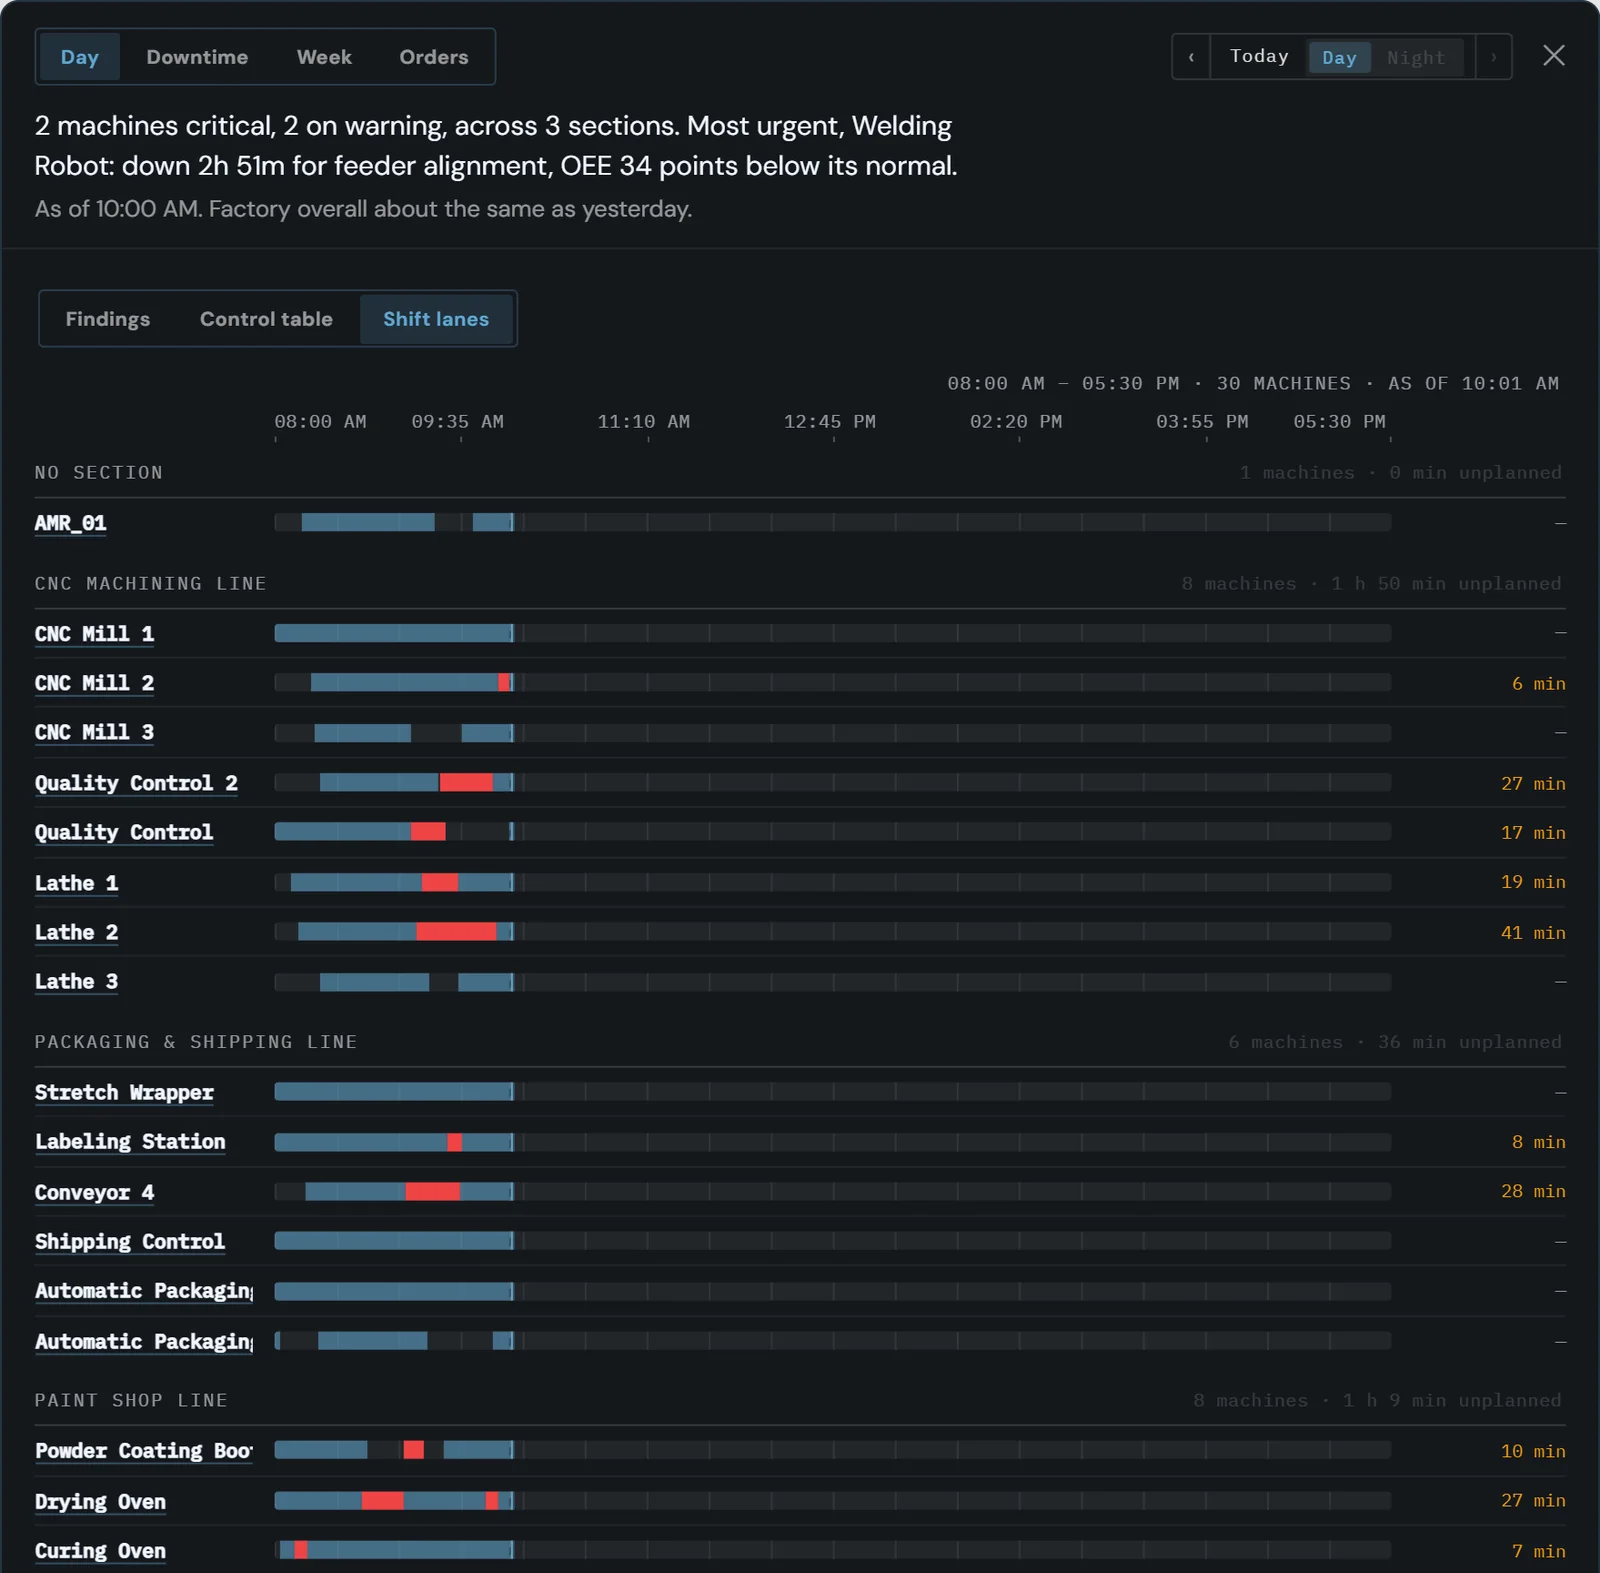Open Lathe 2 machine link
Screen dimensions: 1600x1573
76,932
